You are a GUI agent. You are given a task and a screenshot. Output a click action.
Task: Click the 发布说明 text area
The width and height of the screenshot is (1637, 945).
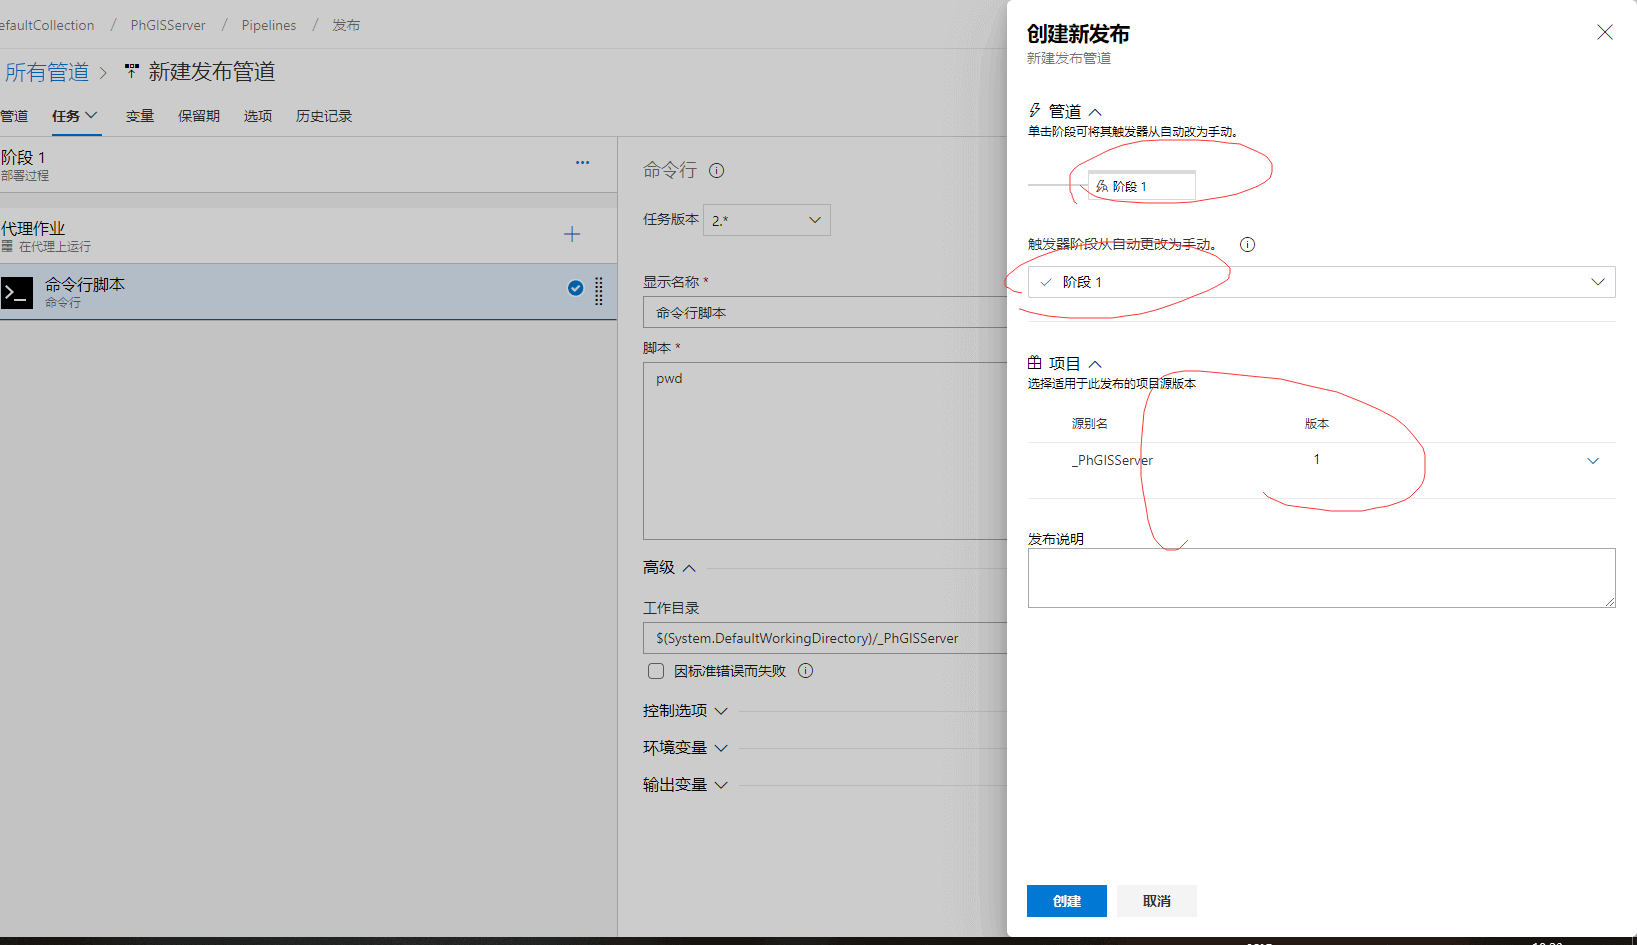pos(1321,578)
